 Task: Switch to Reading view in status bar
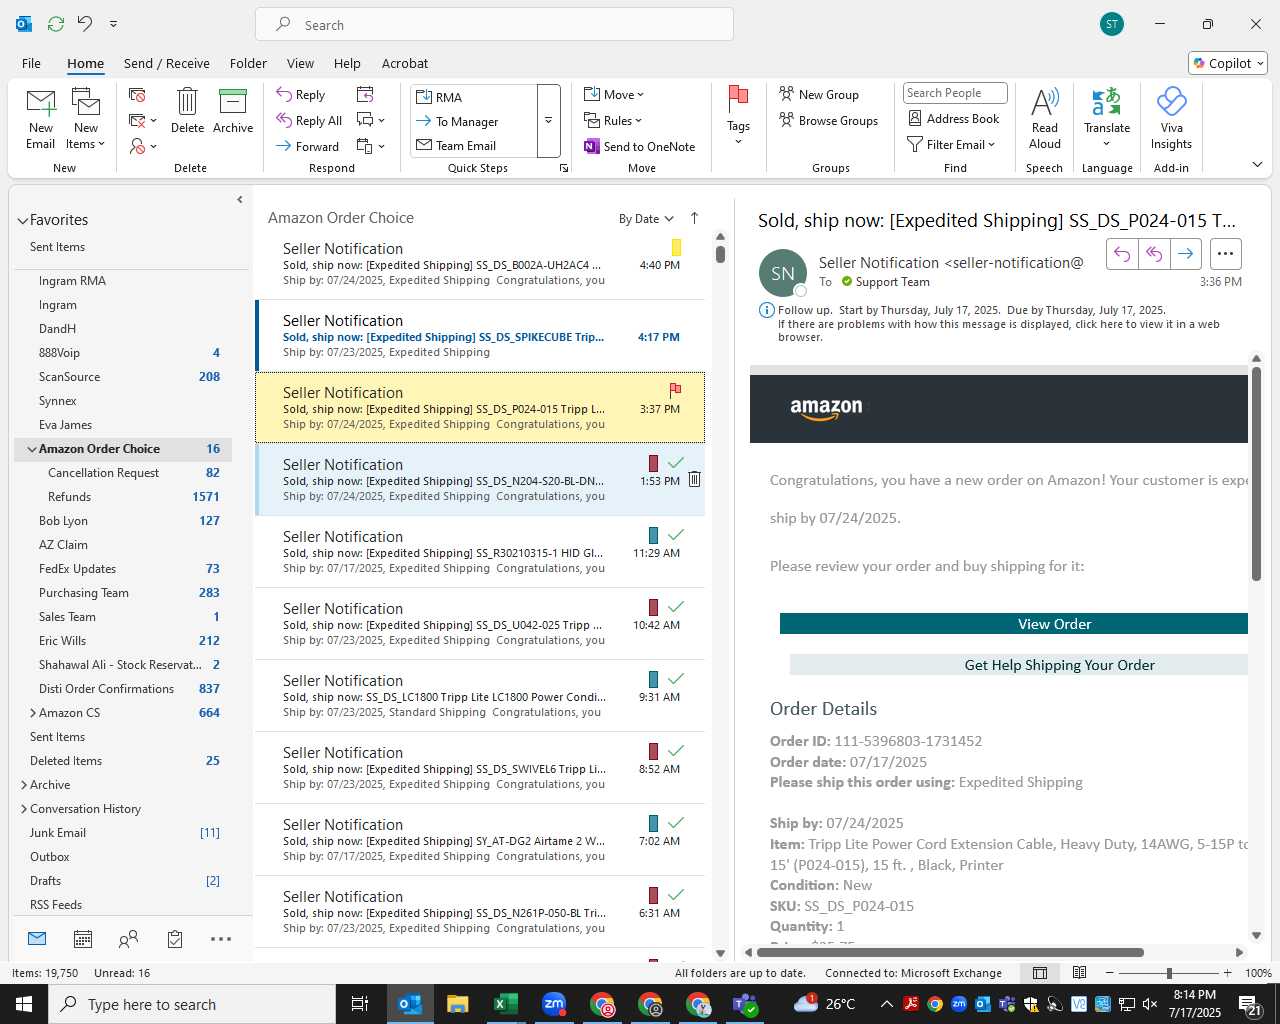pyautogui.click(x=1080, y=973)
